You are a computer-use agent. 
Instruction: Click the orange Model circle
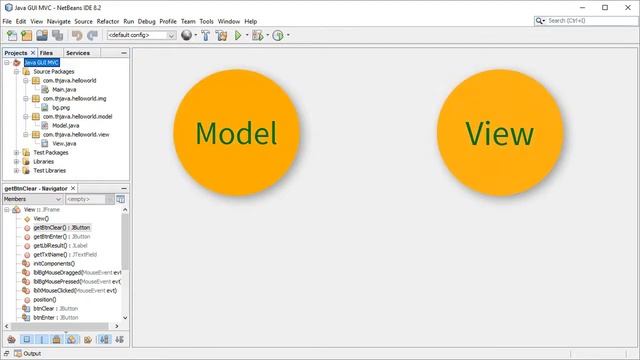236,133
